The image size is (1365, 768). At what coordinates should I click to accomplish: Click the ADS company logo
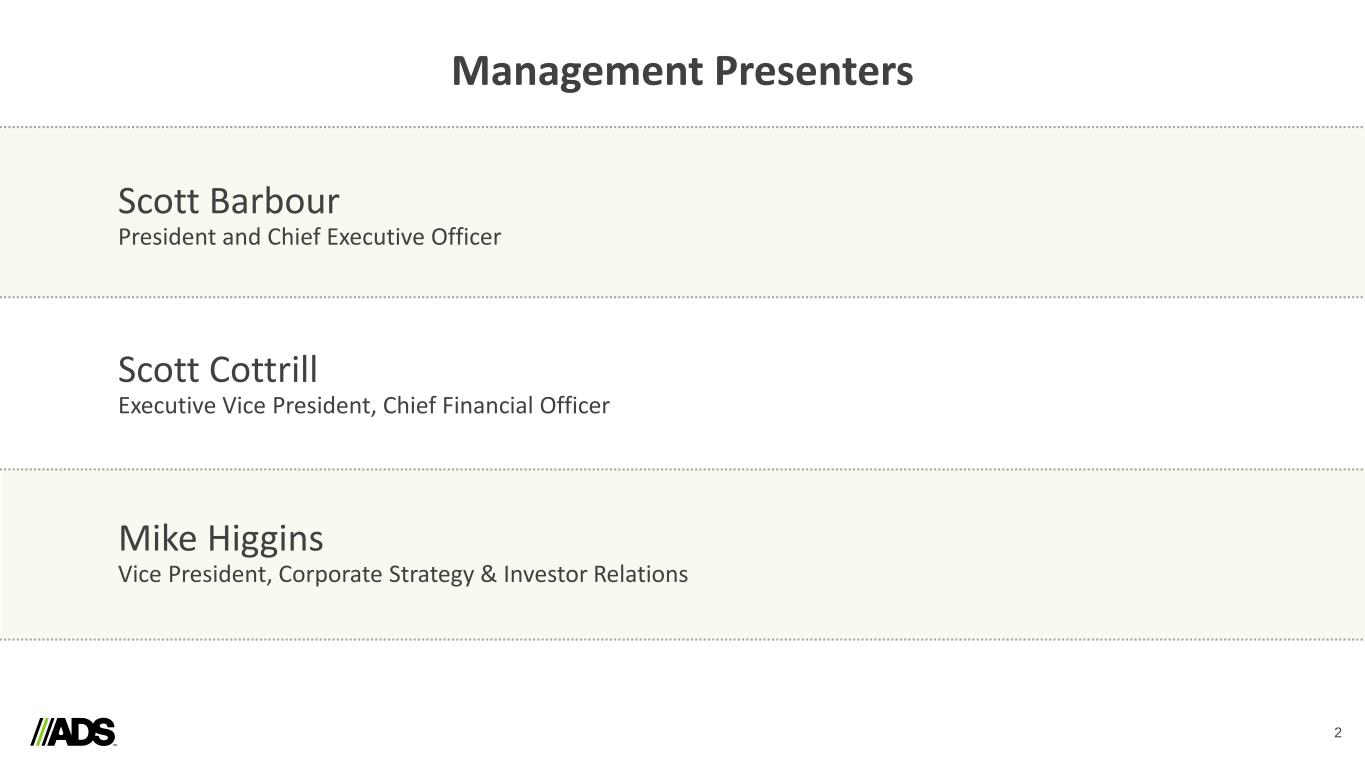(x=74, y=732)
